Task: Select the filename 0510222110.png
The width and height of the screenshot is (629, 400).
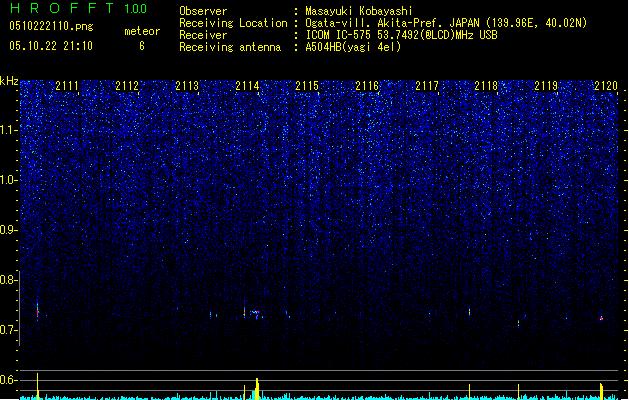Action: pyautogui.click(x=51, y=26)
